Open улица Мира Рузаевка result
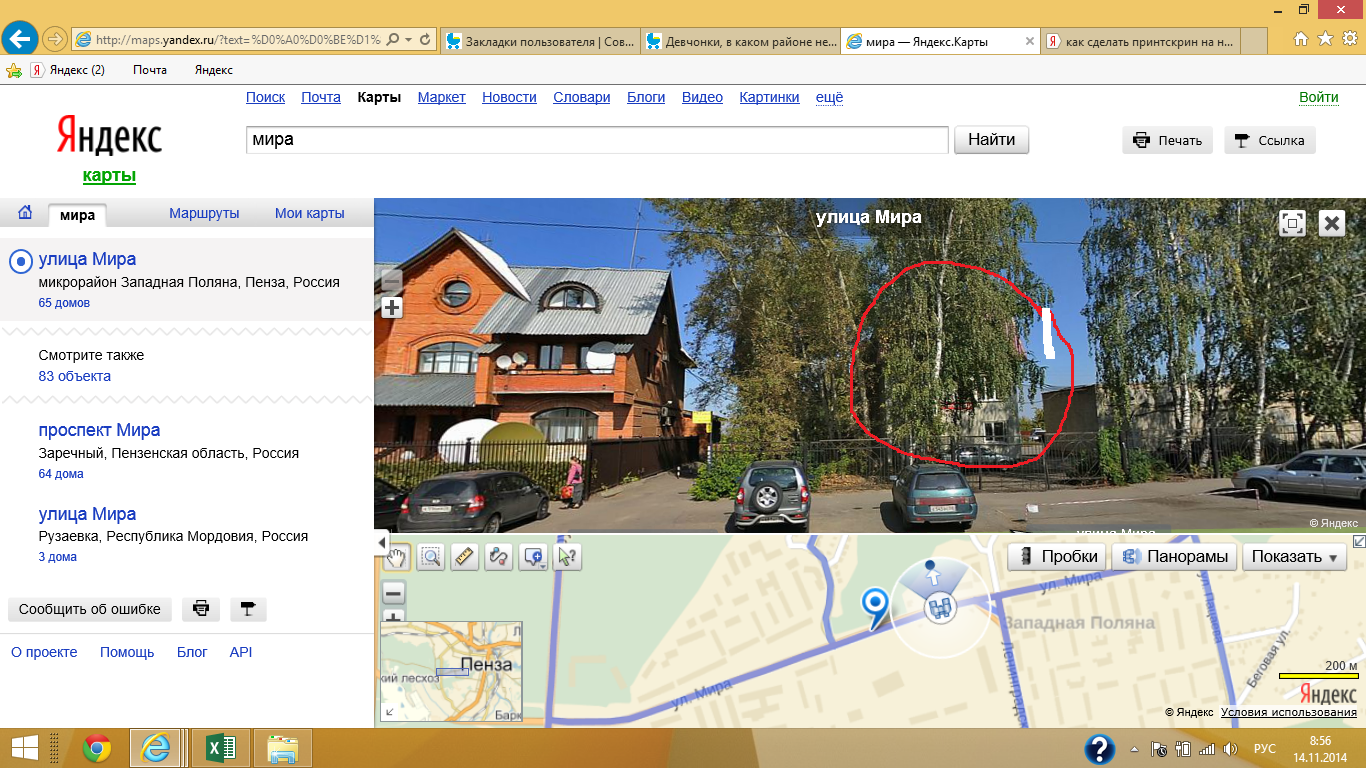Image resolution: width=1366 pixels, height=768 pixels. 87,514
